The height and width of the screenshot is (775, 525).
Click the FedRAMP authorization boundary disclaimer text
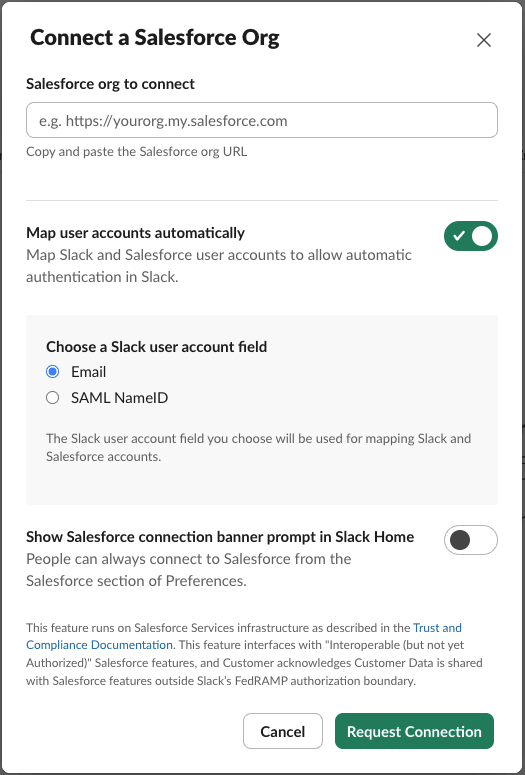[x=254, y=654]
